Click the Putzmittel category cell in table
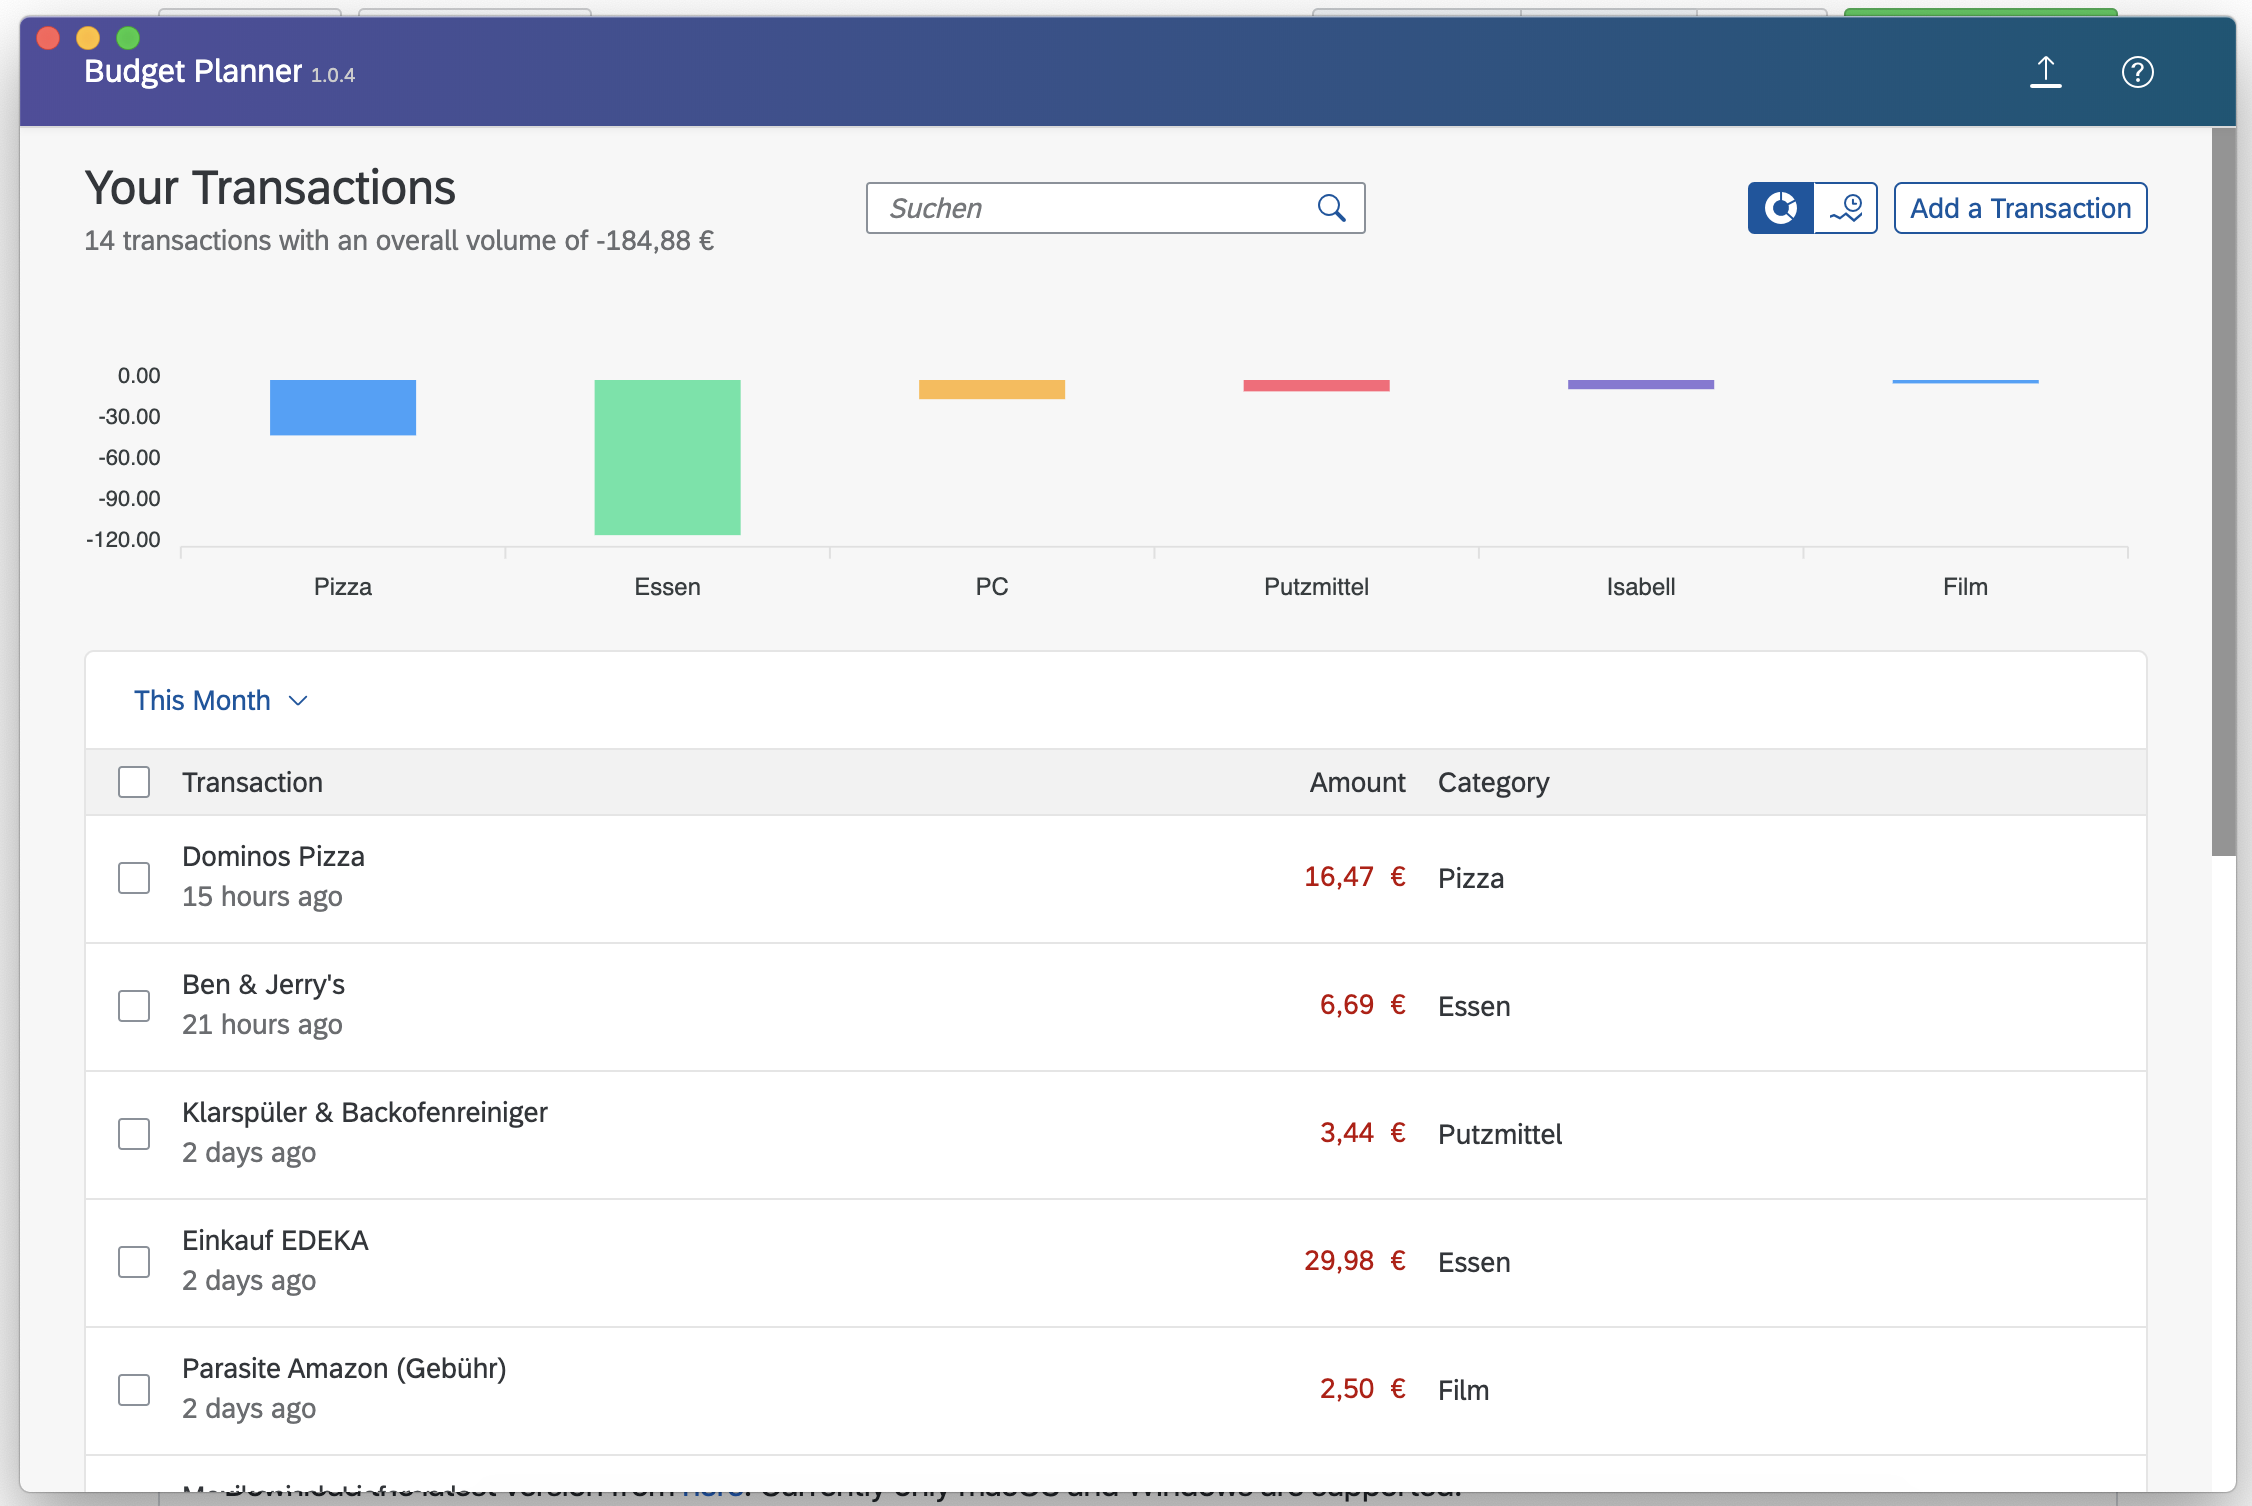Viewport: 2252px width, 1506px height. 1500,1134
